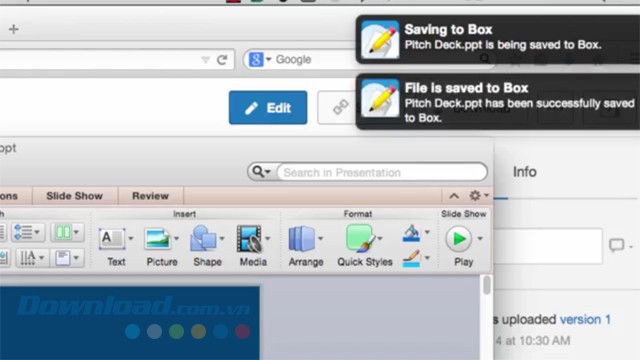Click the blue Edit button
640x360 pixels.
coord(268,108)
